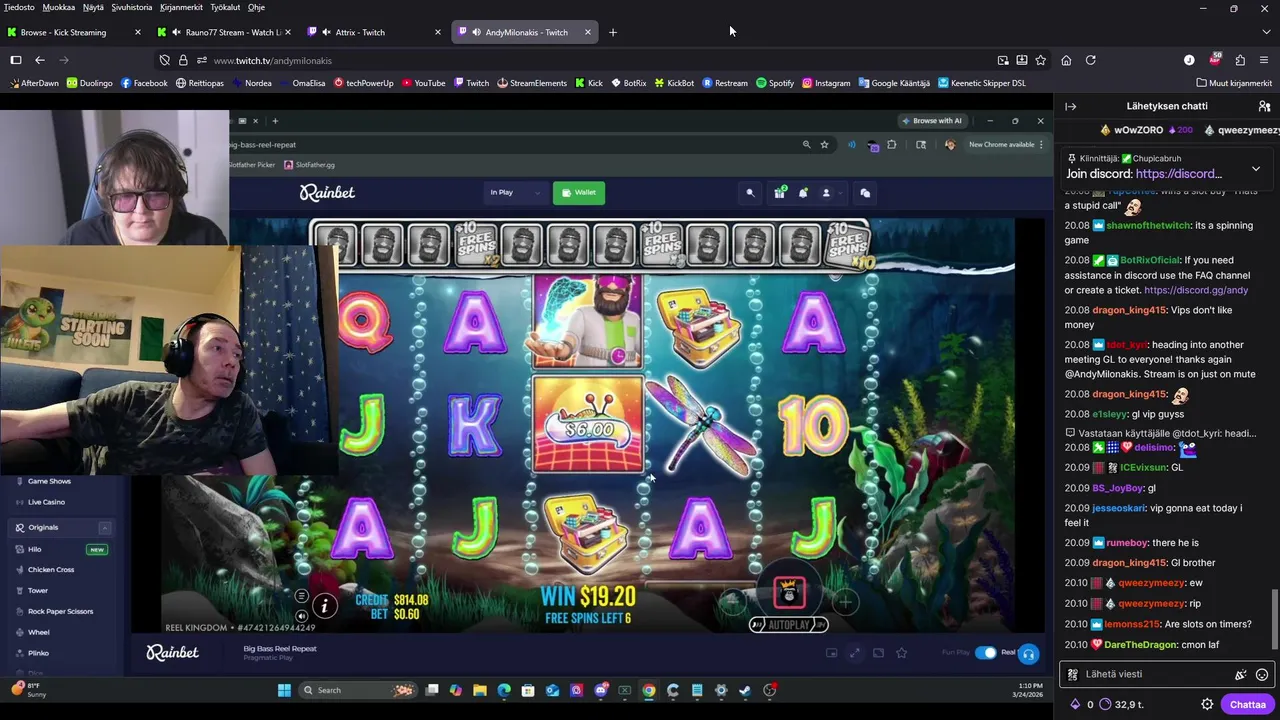The width and height of the screenshot is (1280, 720).
Task: Click the Windows taskbar Search box
Action: 358,690
